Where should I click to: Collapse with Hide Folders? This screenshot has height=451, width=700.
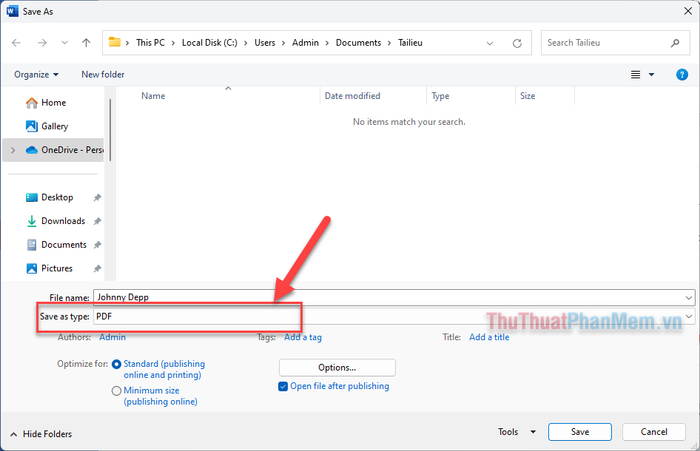coord(41,434)
